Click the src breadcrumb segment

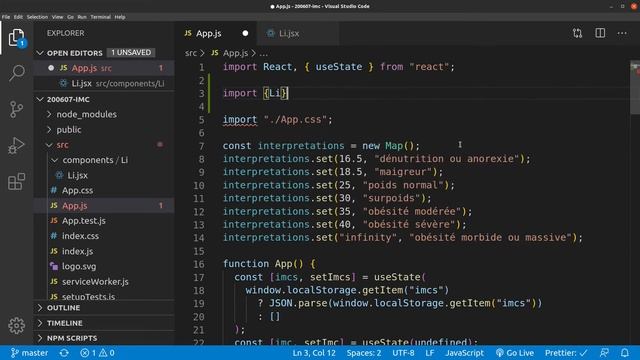(x=191, y=53)
